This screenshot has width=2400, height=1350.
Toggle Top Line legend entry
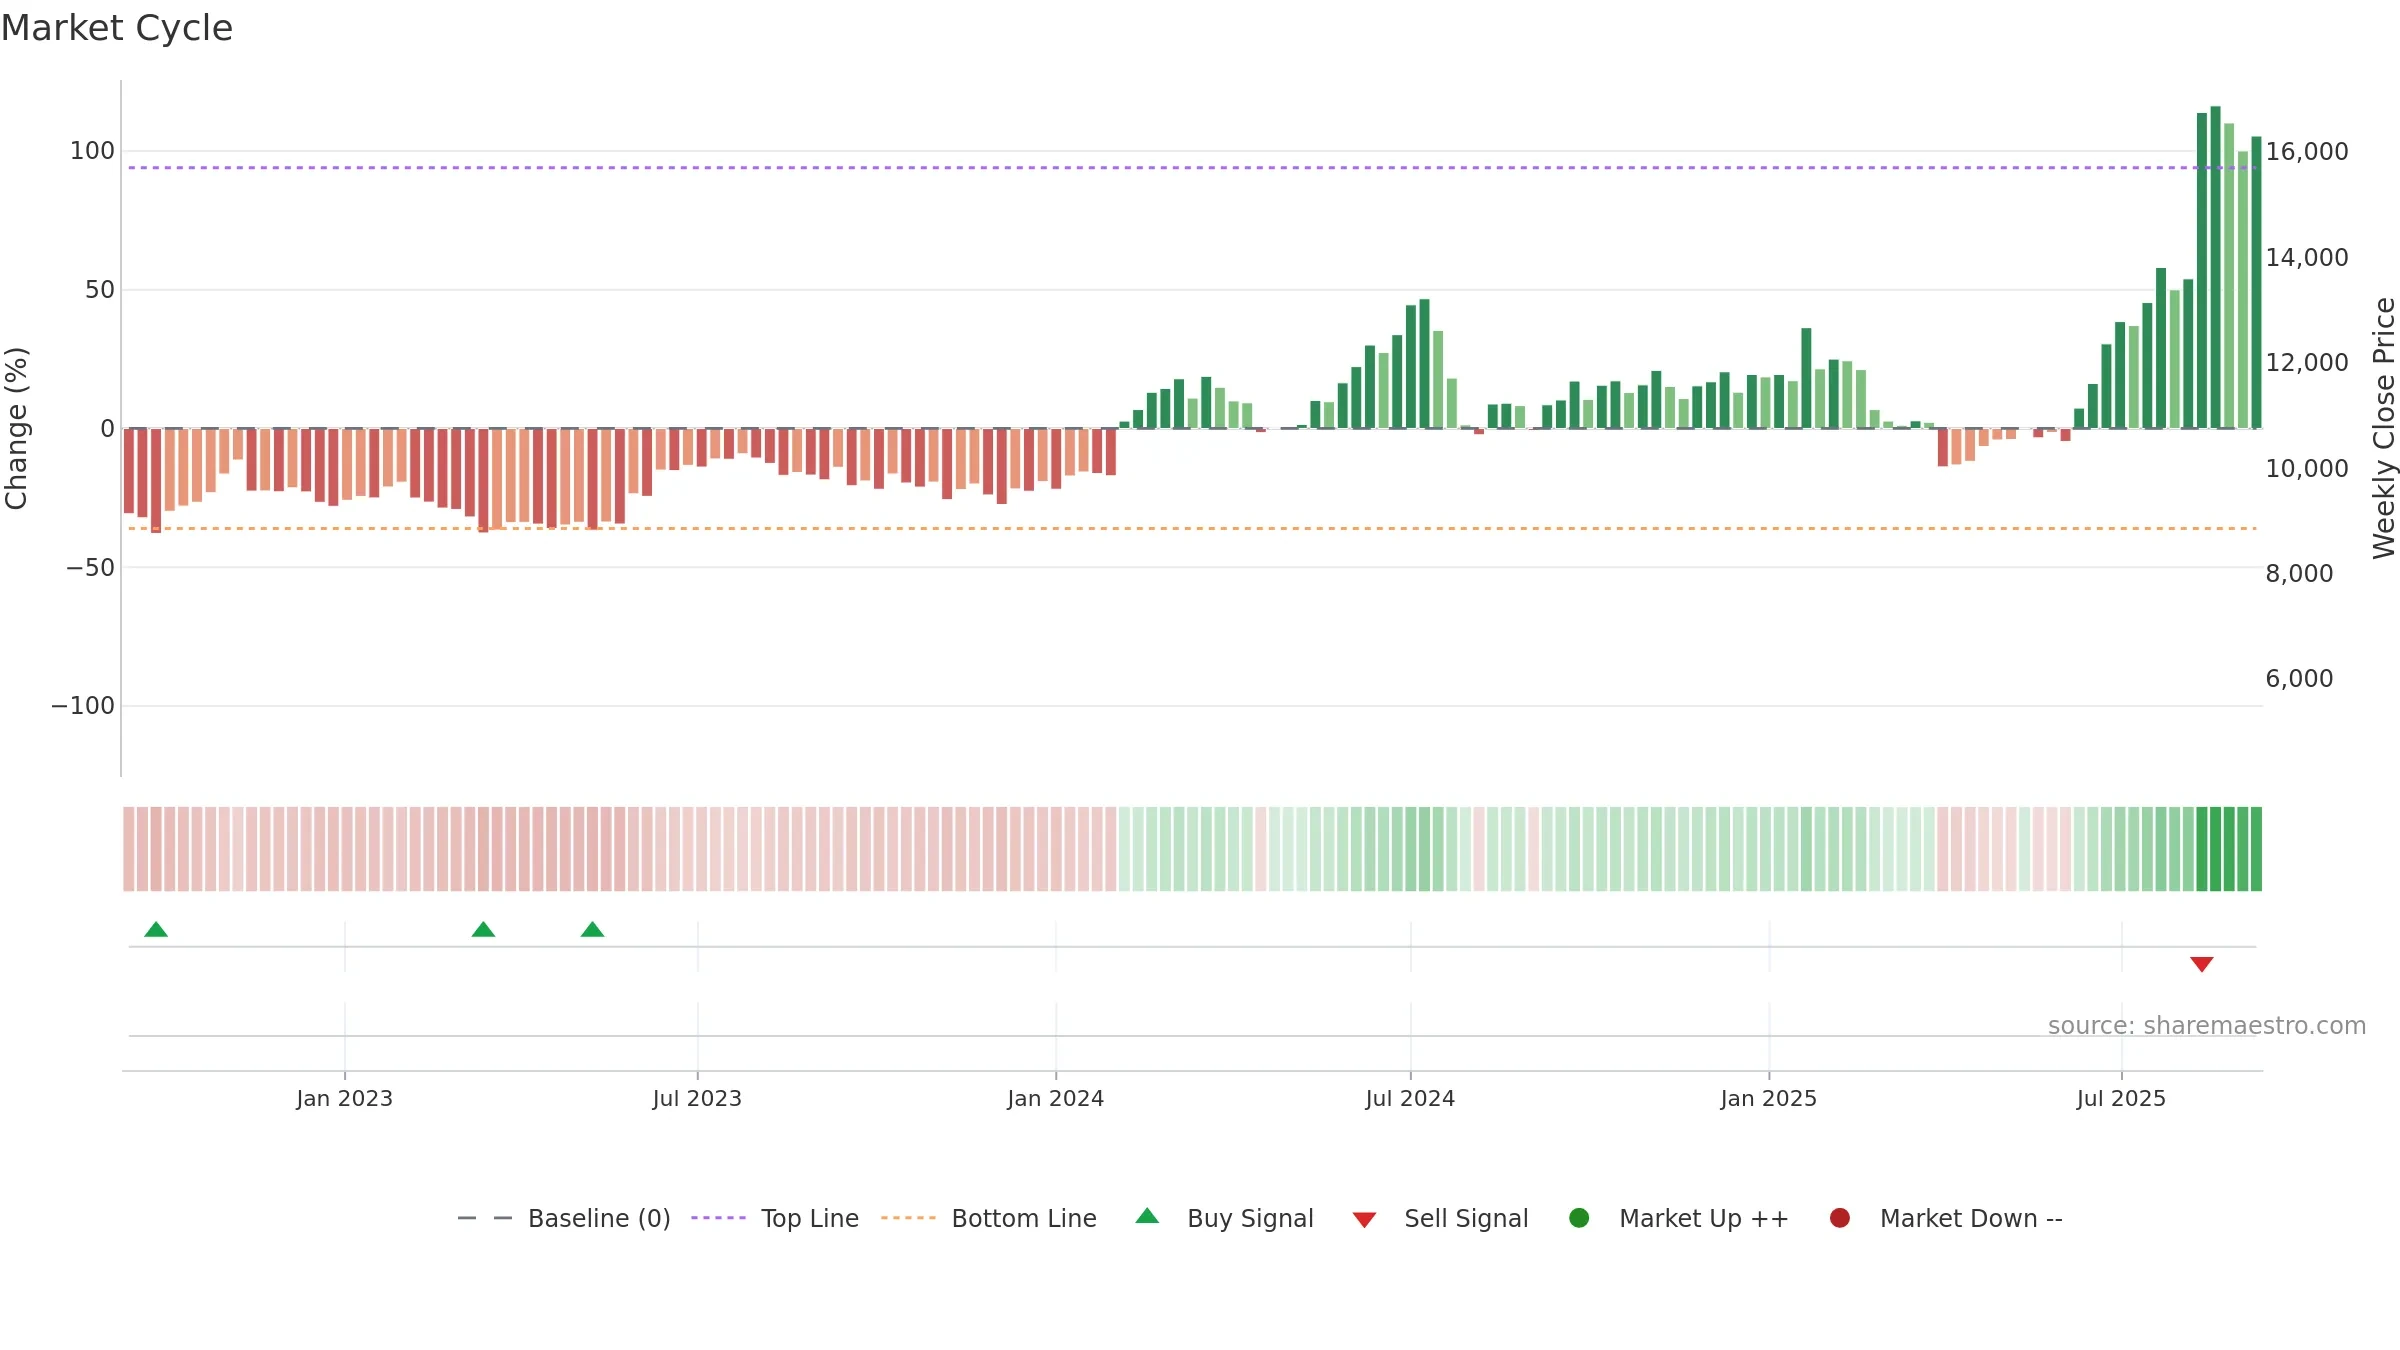[x=775, y=1218]
